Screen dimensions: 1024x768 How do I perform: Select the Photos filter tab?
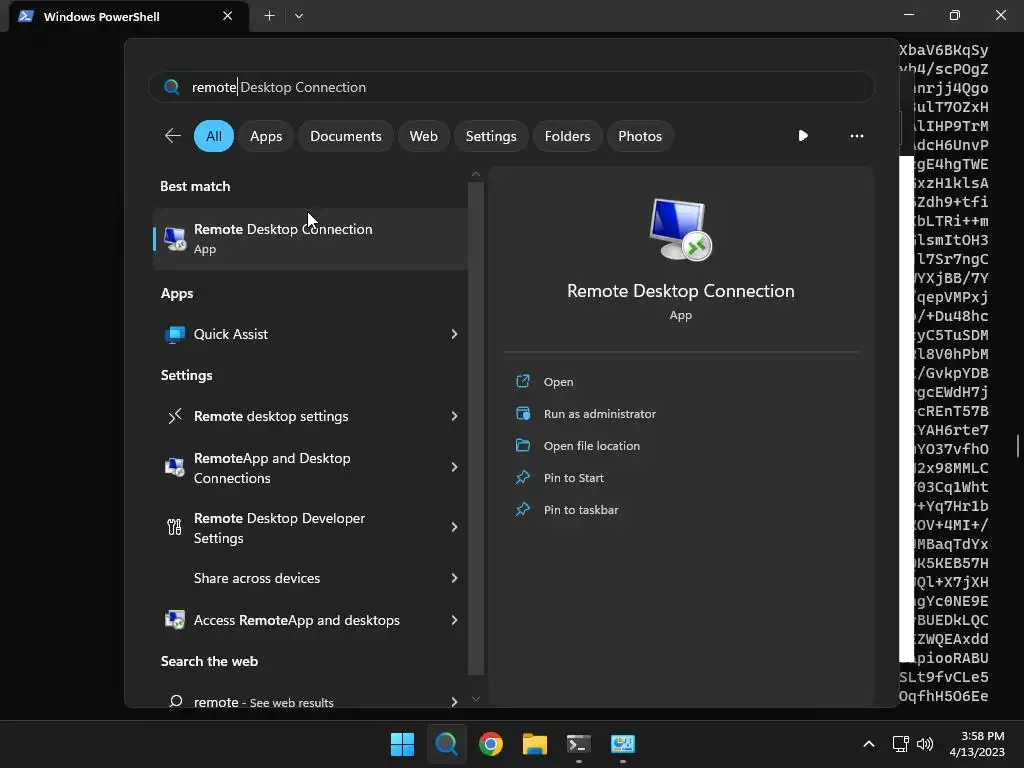click(639, 136)
